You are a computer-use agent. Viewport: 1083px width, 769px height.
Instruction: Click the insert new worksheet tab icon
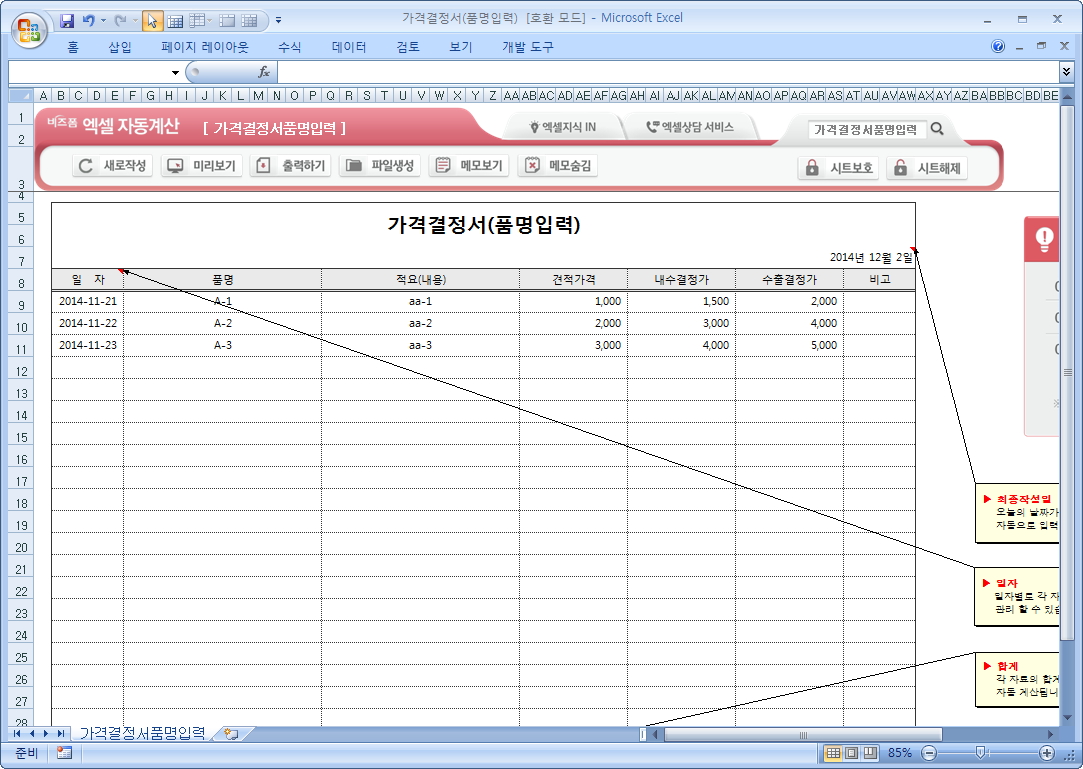(x=231, y=734)
